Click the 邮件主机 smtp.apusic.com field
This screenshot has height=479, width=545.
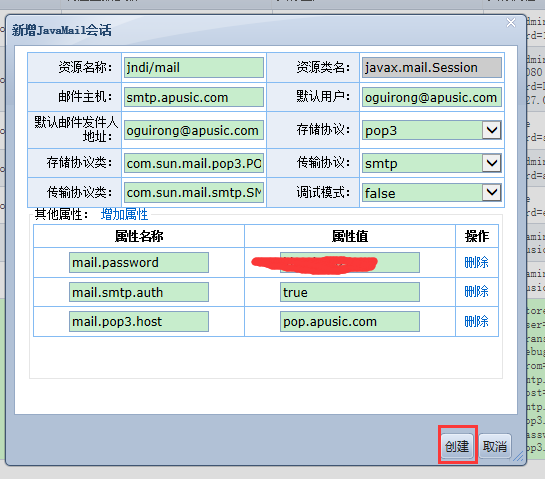194,97
